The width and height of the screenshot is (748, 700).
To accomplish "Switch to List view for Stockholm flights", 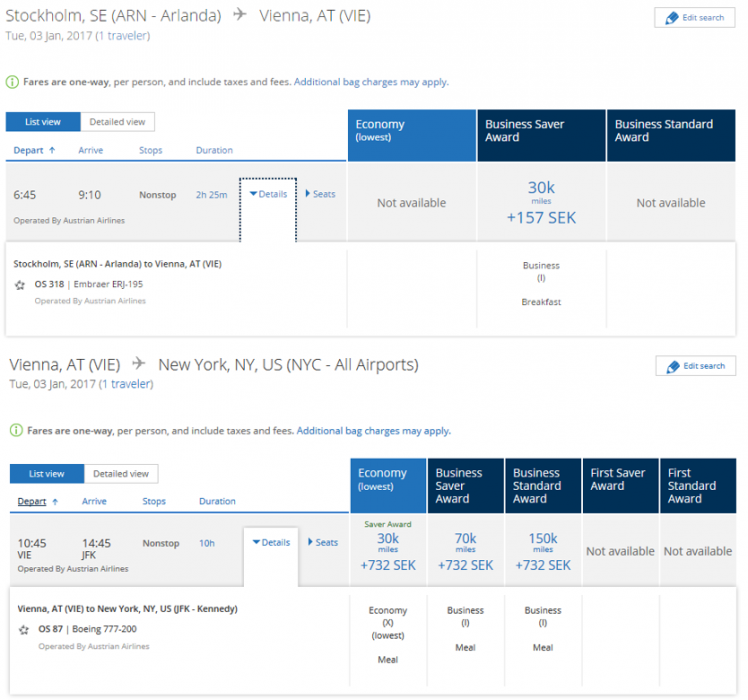I will pyautogui.click(x=43, y=122).
